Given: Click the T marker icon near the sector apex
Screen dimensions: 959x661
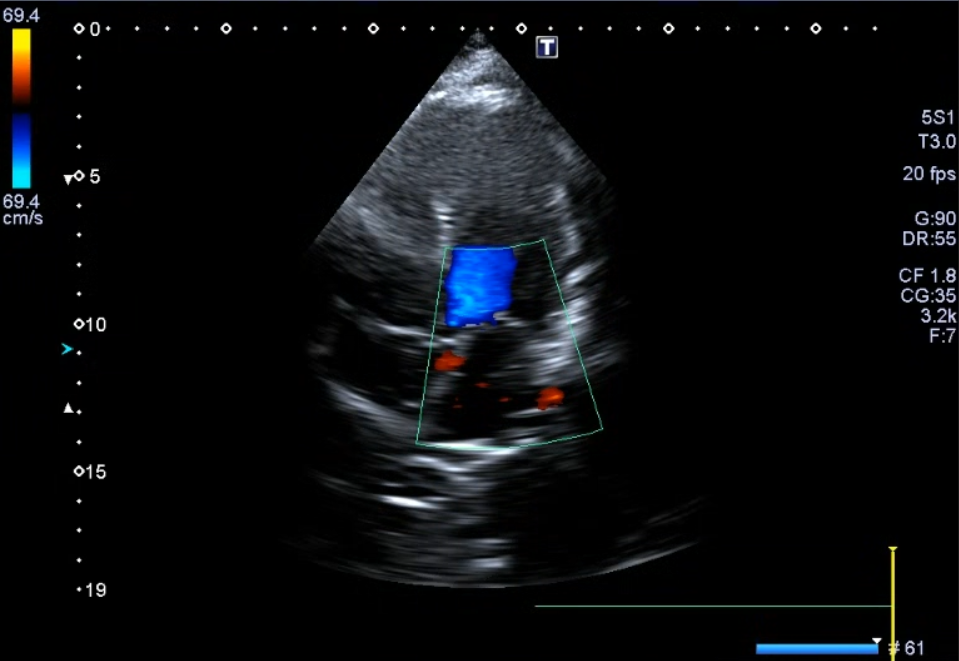Looking at the screenshot, I should [547, 47].
